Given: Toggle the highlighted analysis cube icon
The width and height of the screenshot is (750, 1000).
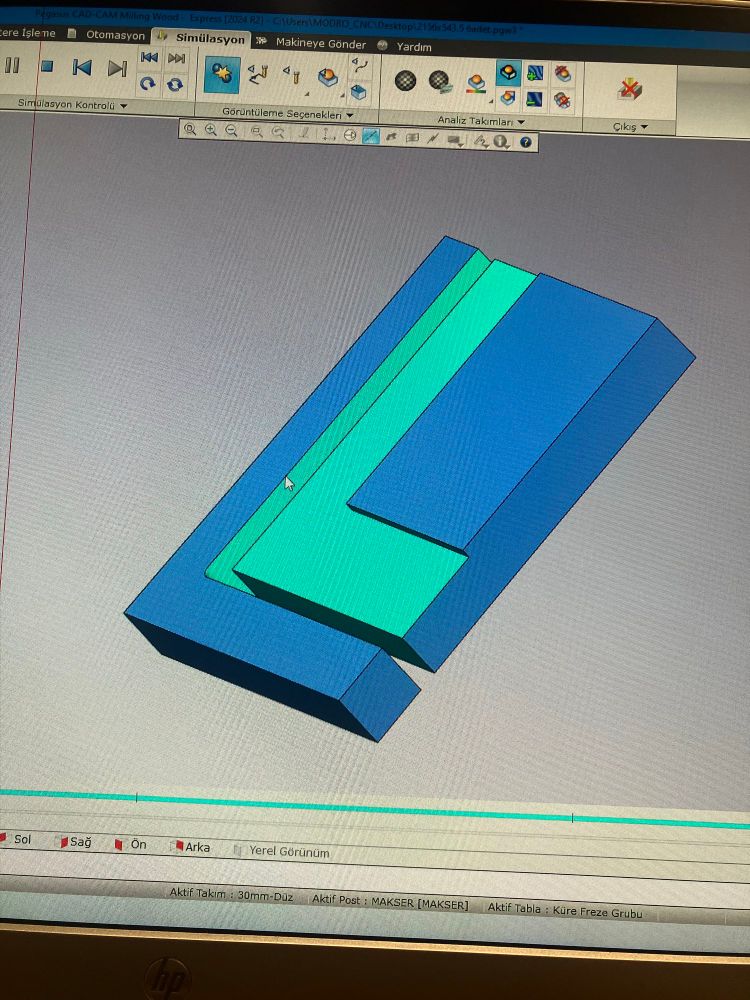Looking at the screenshot, I should tap(508, 73).
